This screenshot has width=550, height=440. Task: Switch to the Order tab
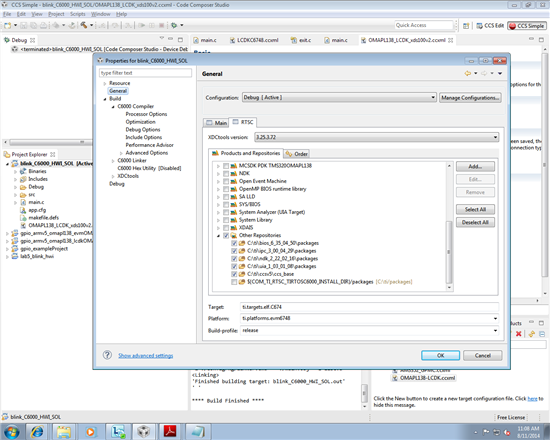click(x=297, y=154)
